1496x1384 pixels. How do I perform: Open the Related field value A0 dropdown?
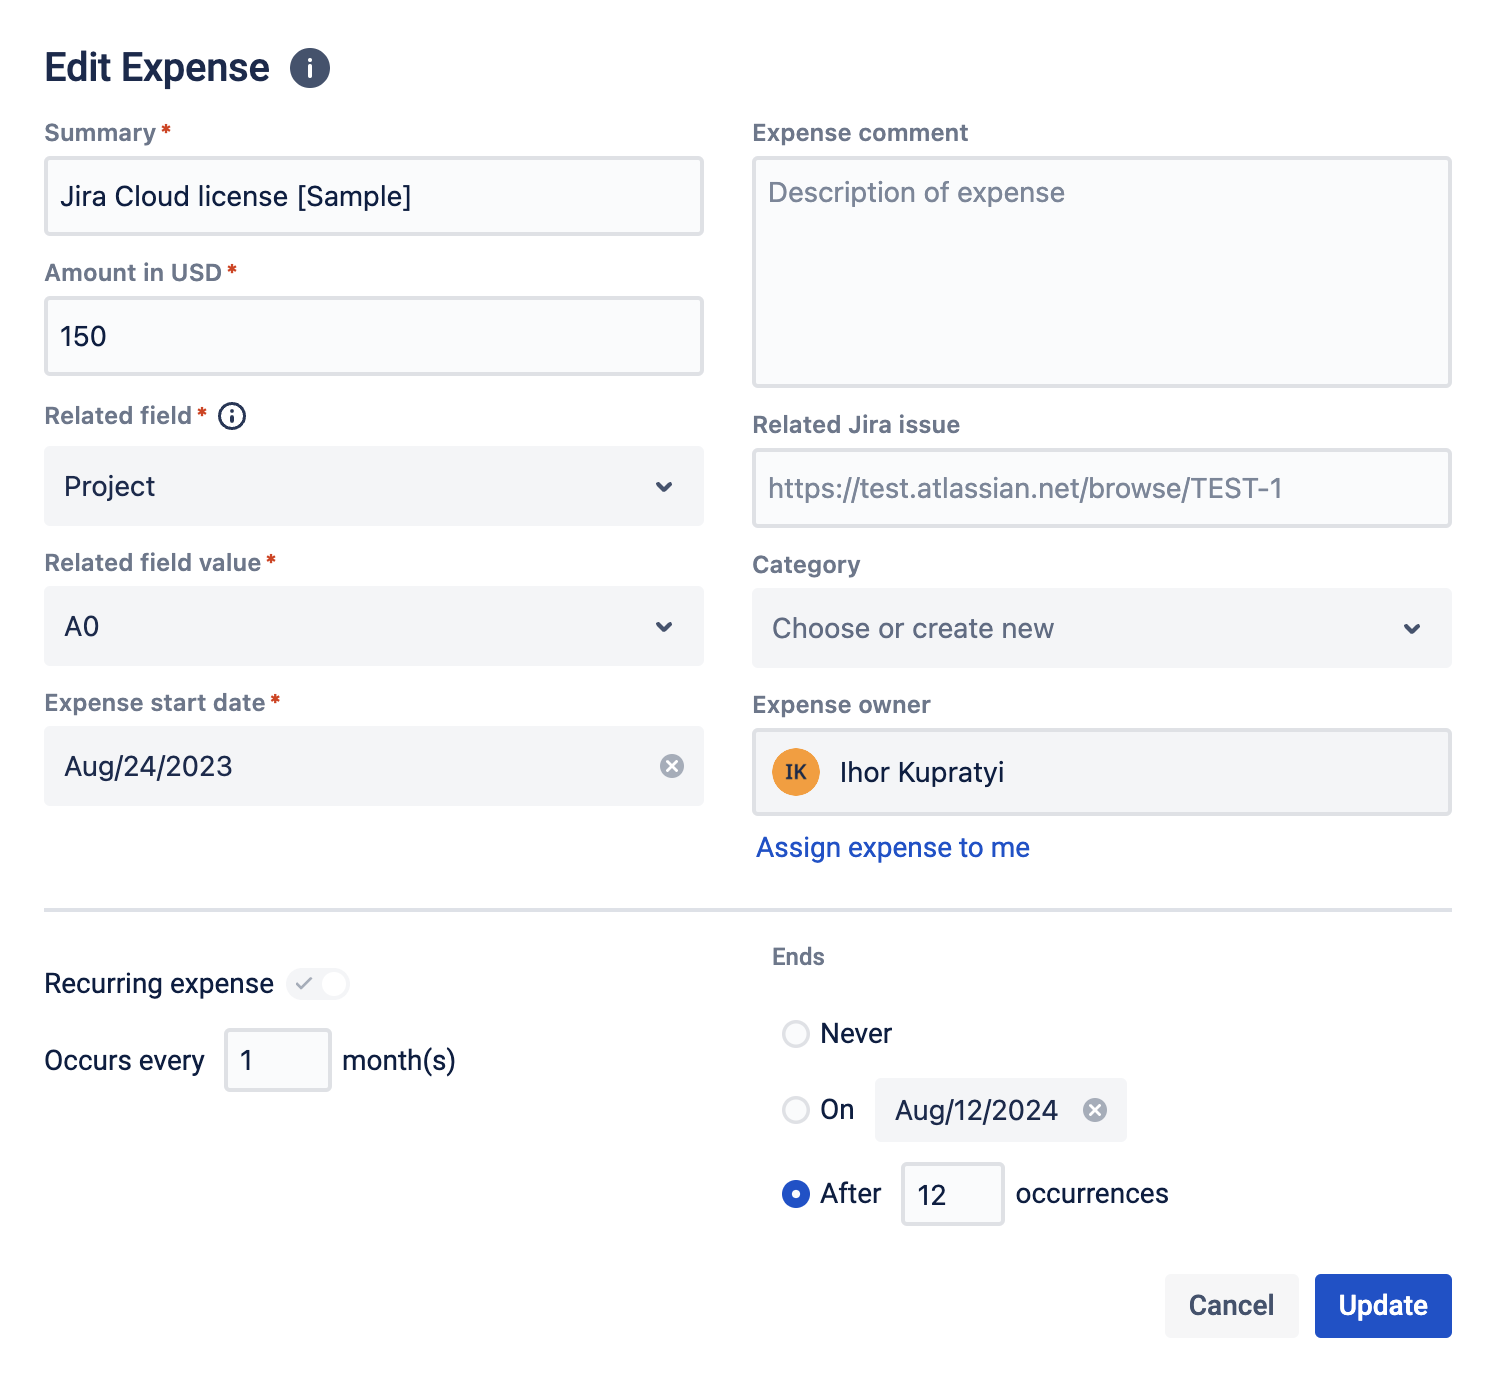pos(374,626)
